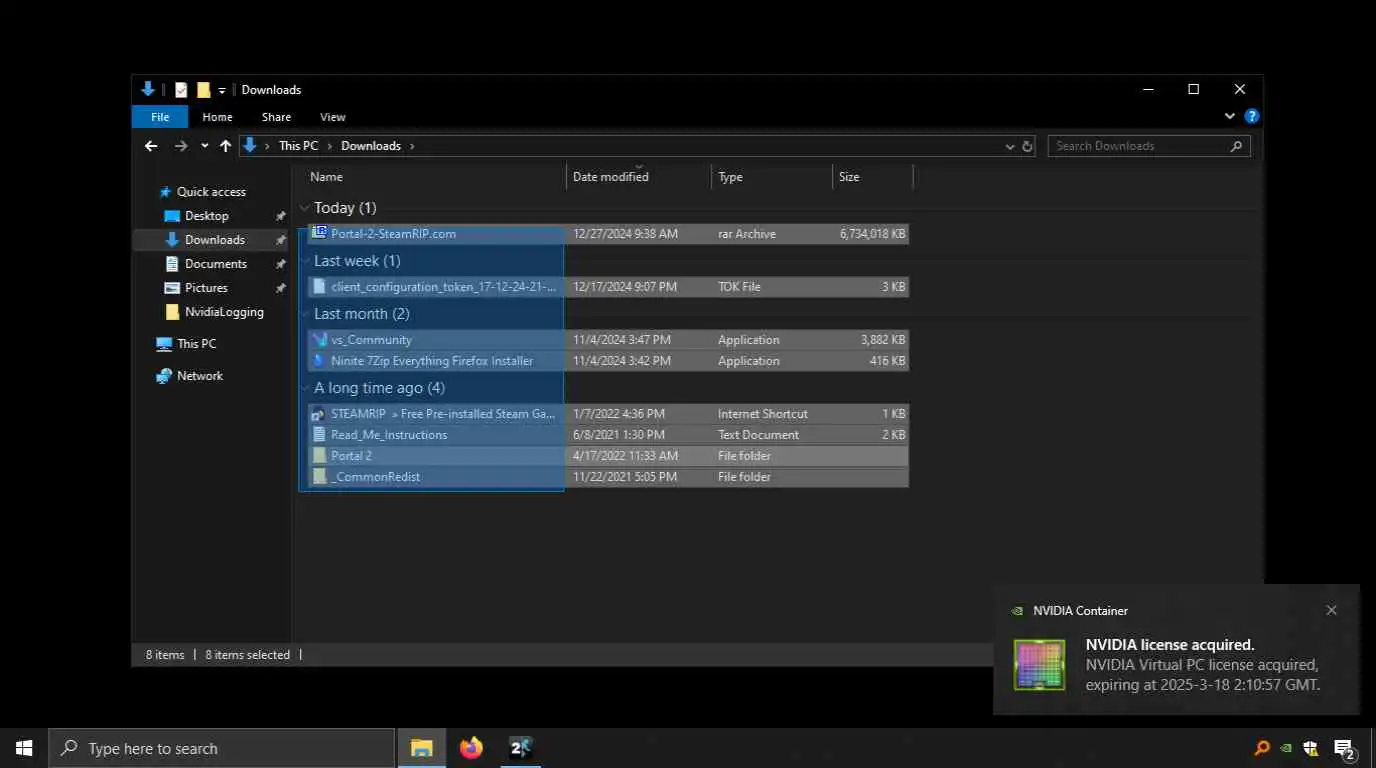Click the New folder icon in the title bar

click(203, 90)
